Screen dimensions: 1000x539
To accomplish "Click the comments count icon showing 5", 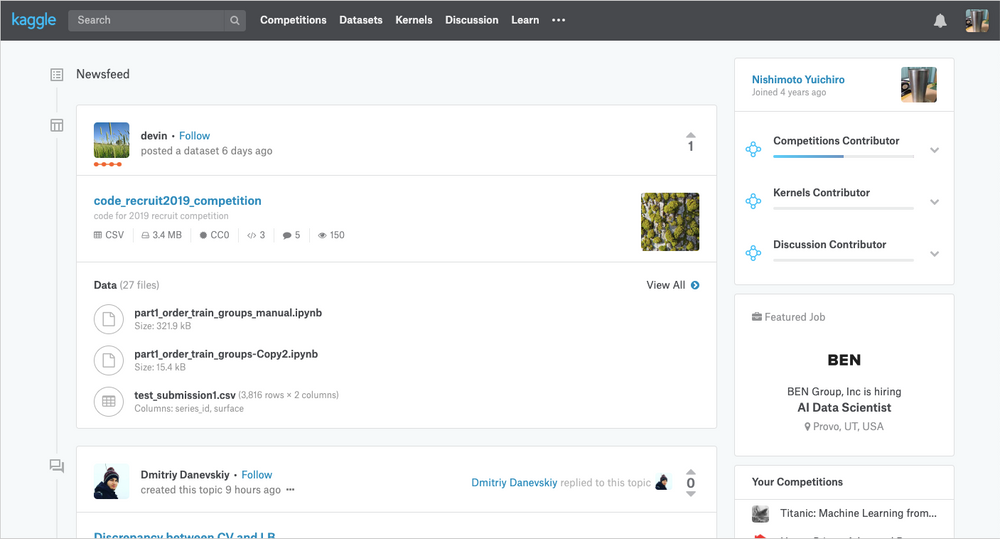I will point(287,235).
